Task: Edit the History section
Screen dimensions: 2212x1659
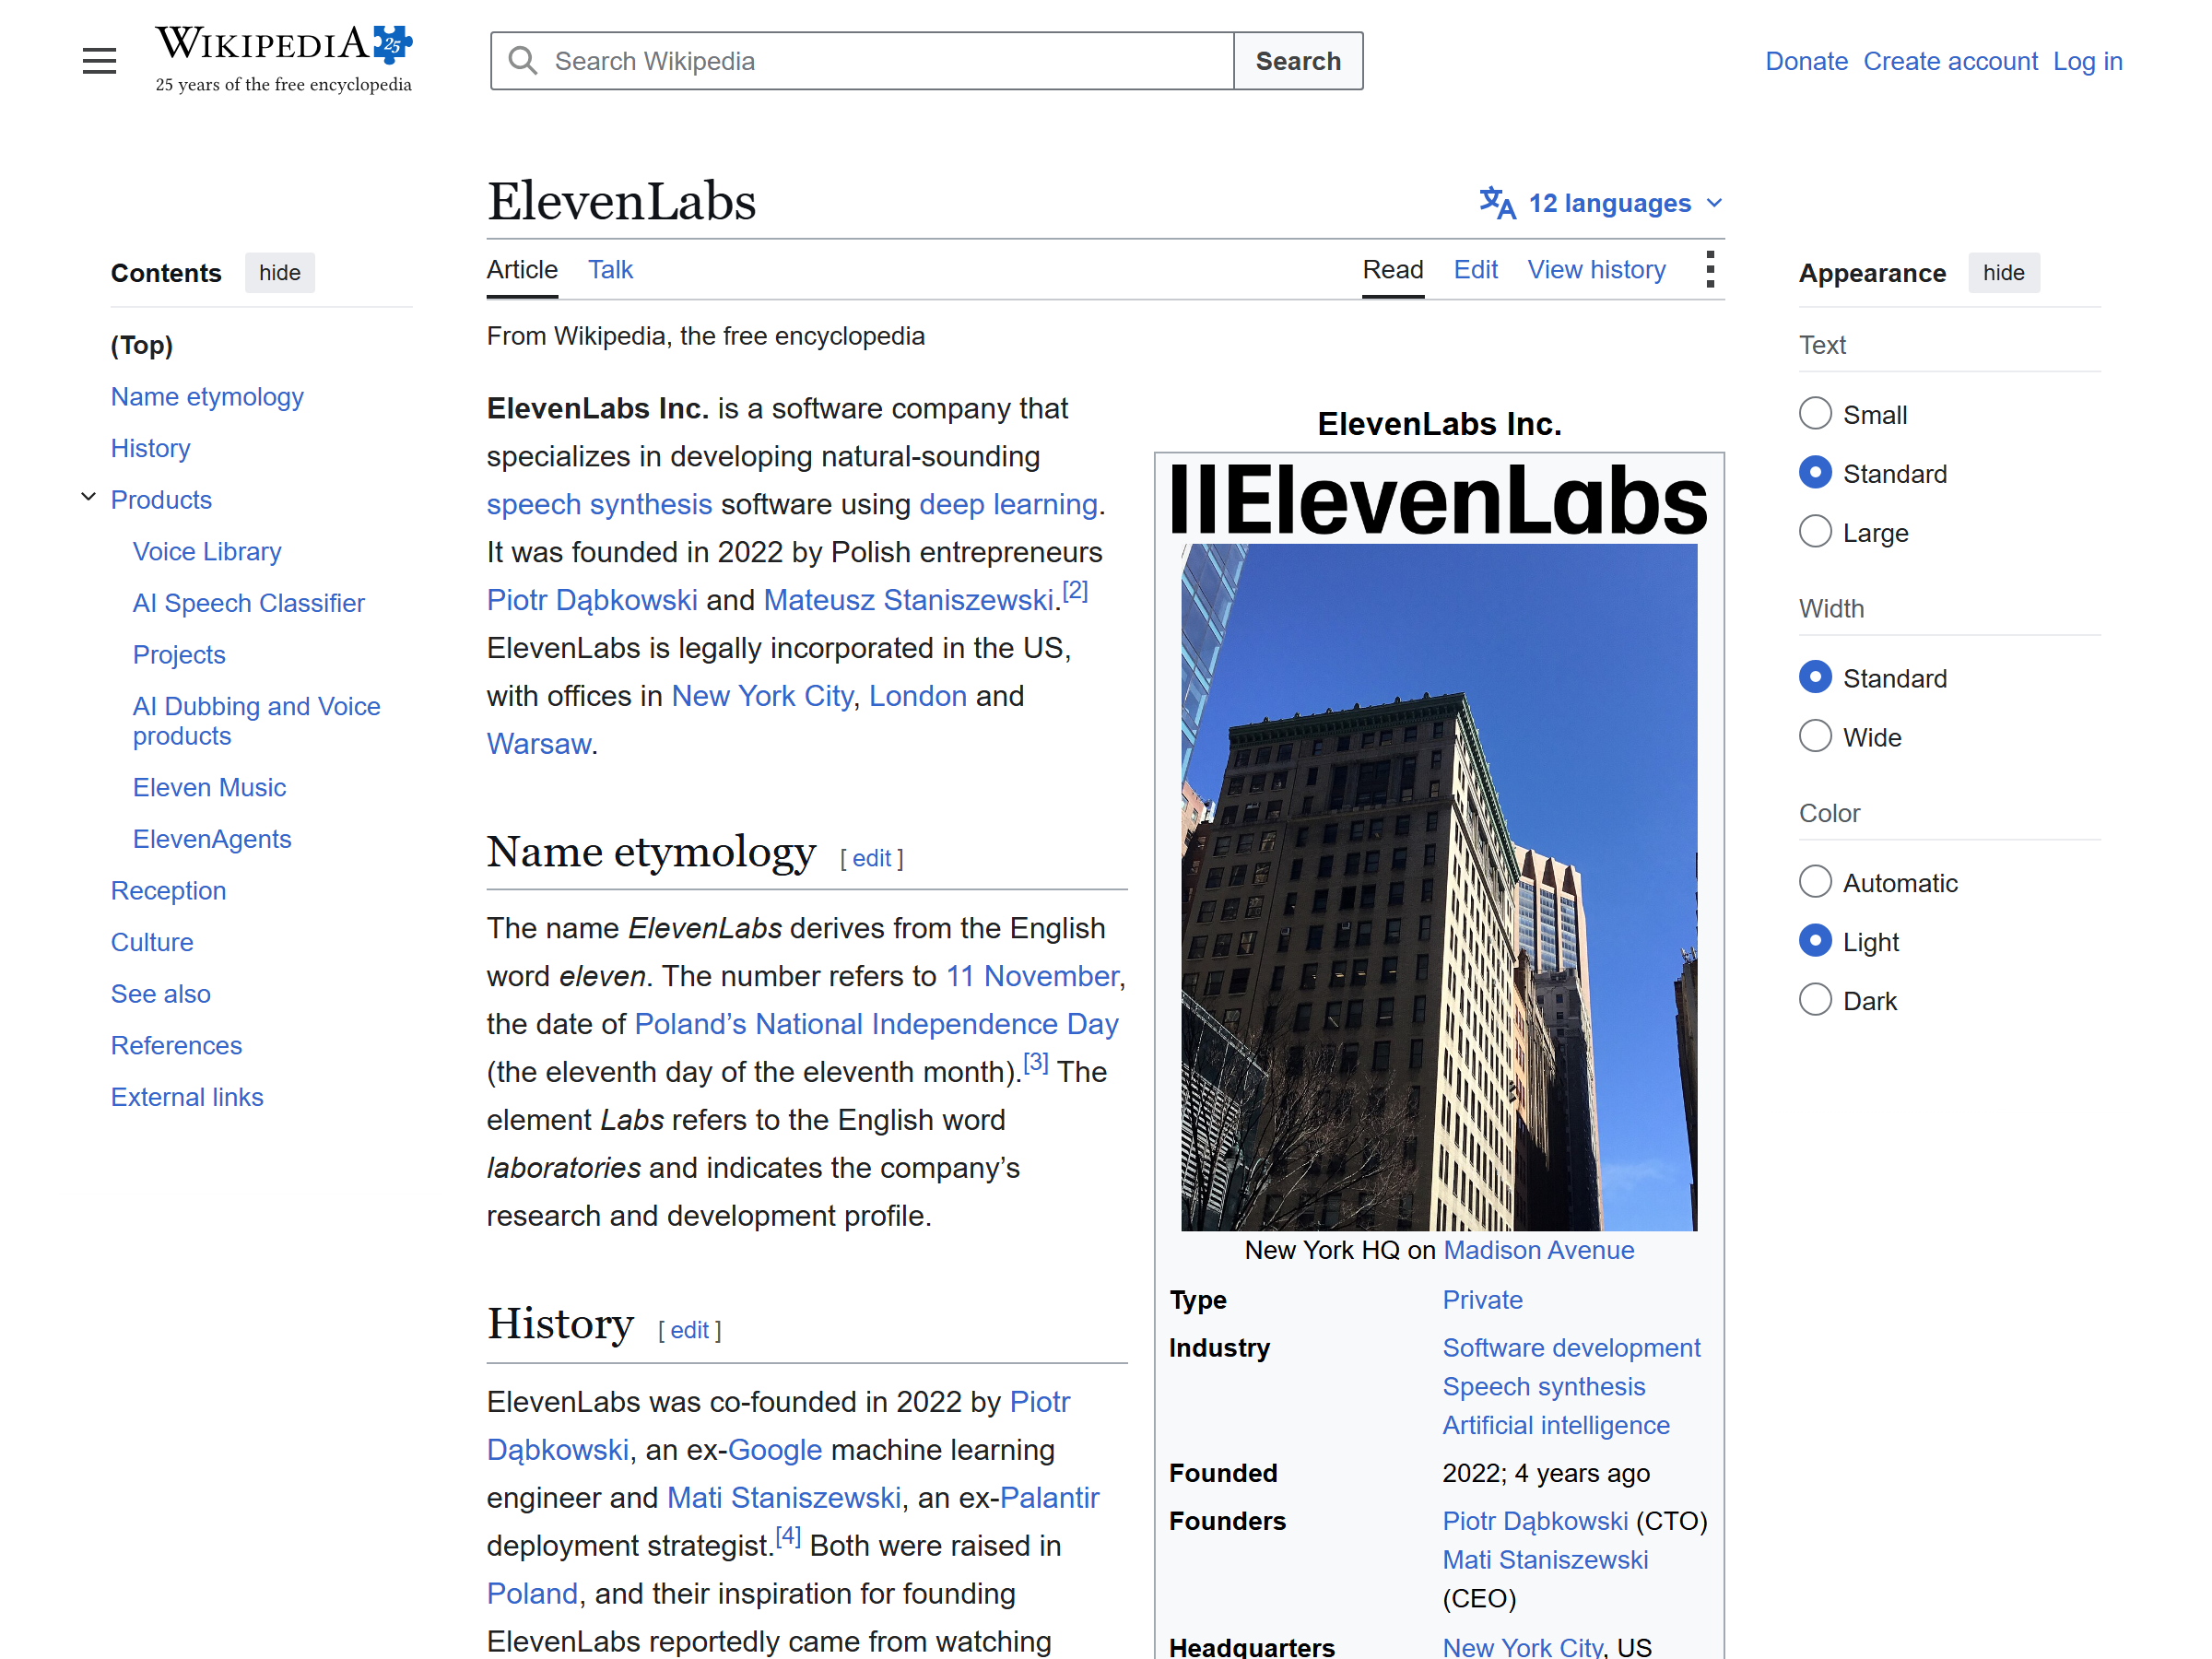Action: [x=690, y=1330]
